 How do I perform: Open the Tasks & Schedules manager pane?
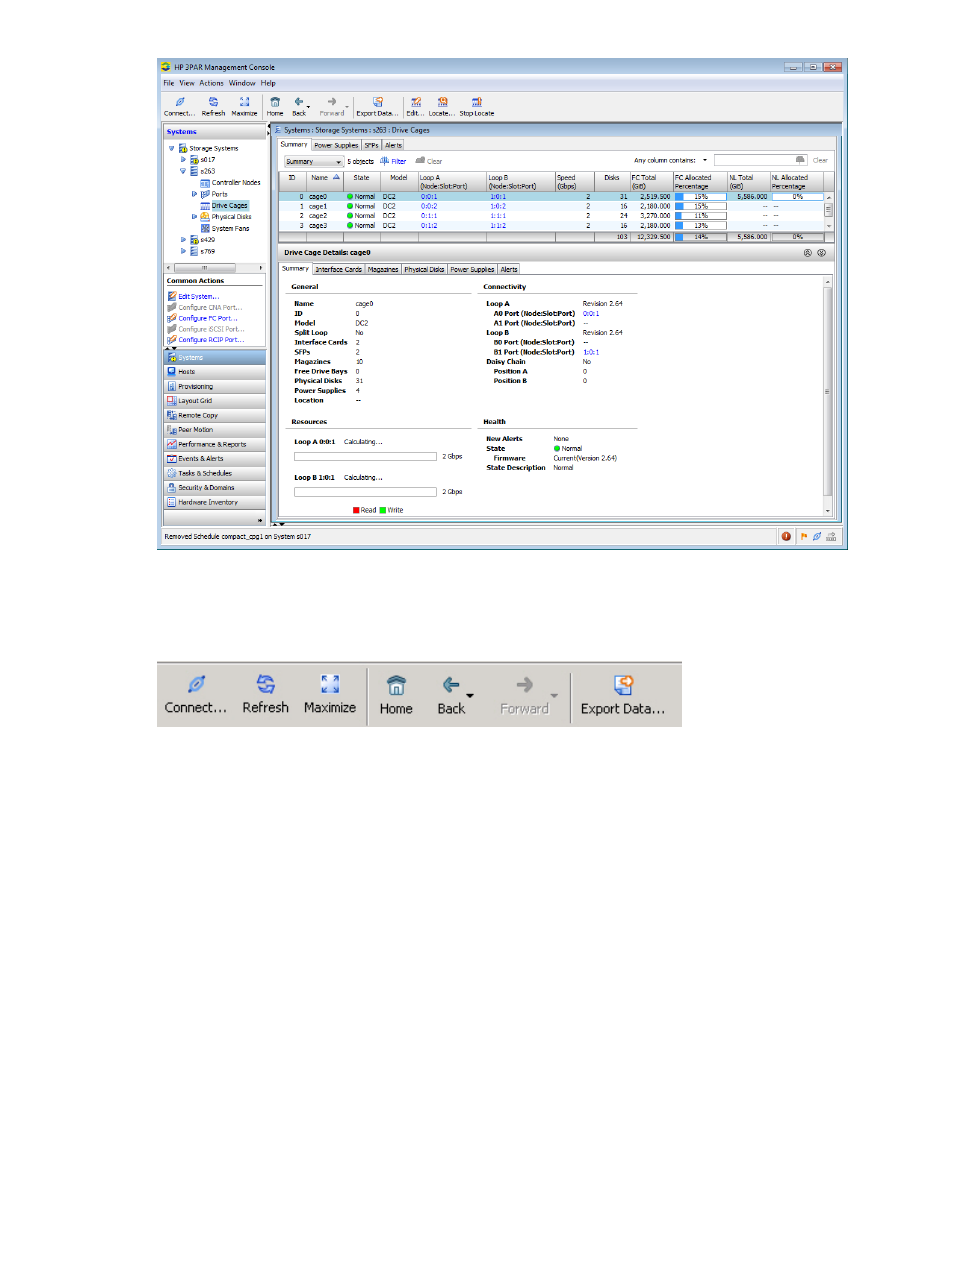[x=214, y=473]
